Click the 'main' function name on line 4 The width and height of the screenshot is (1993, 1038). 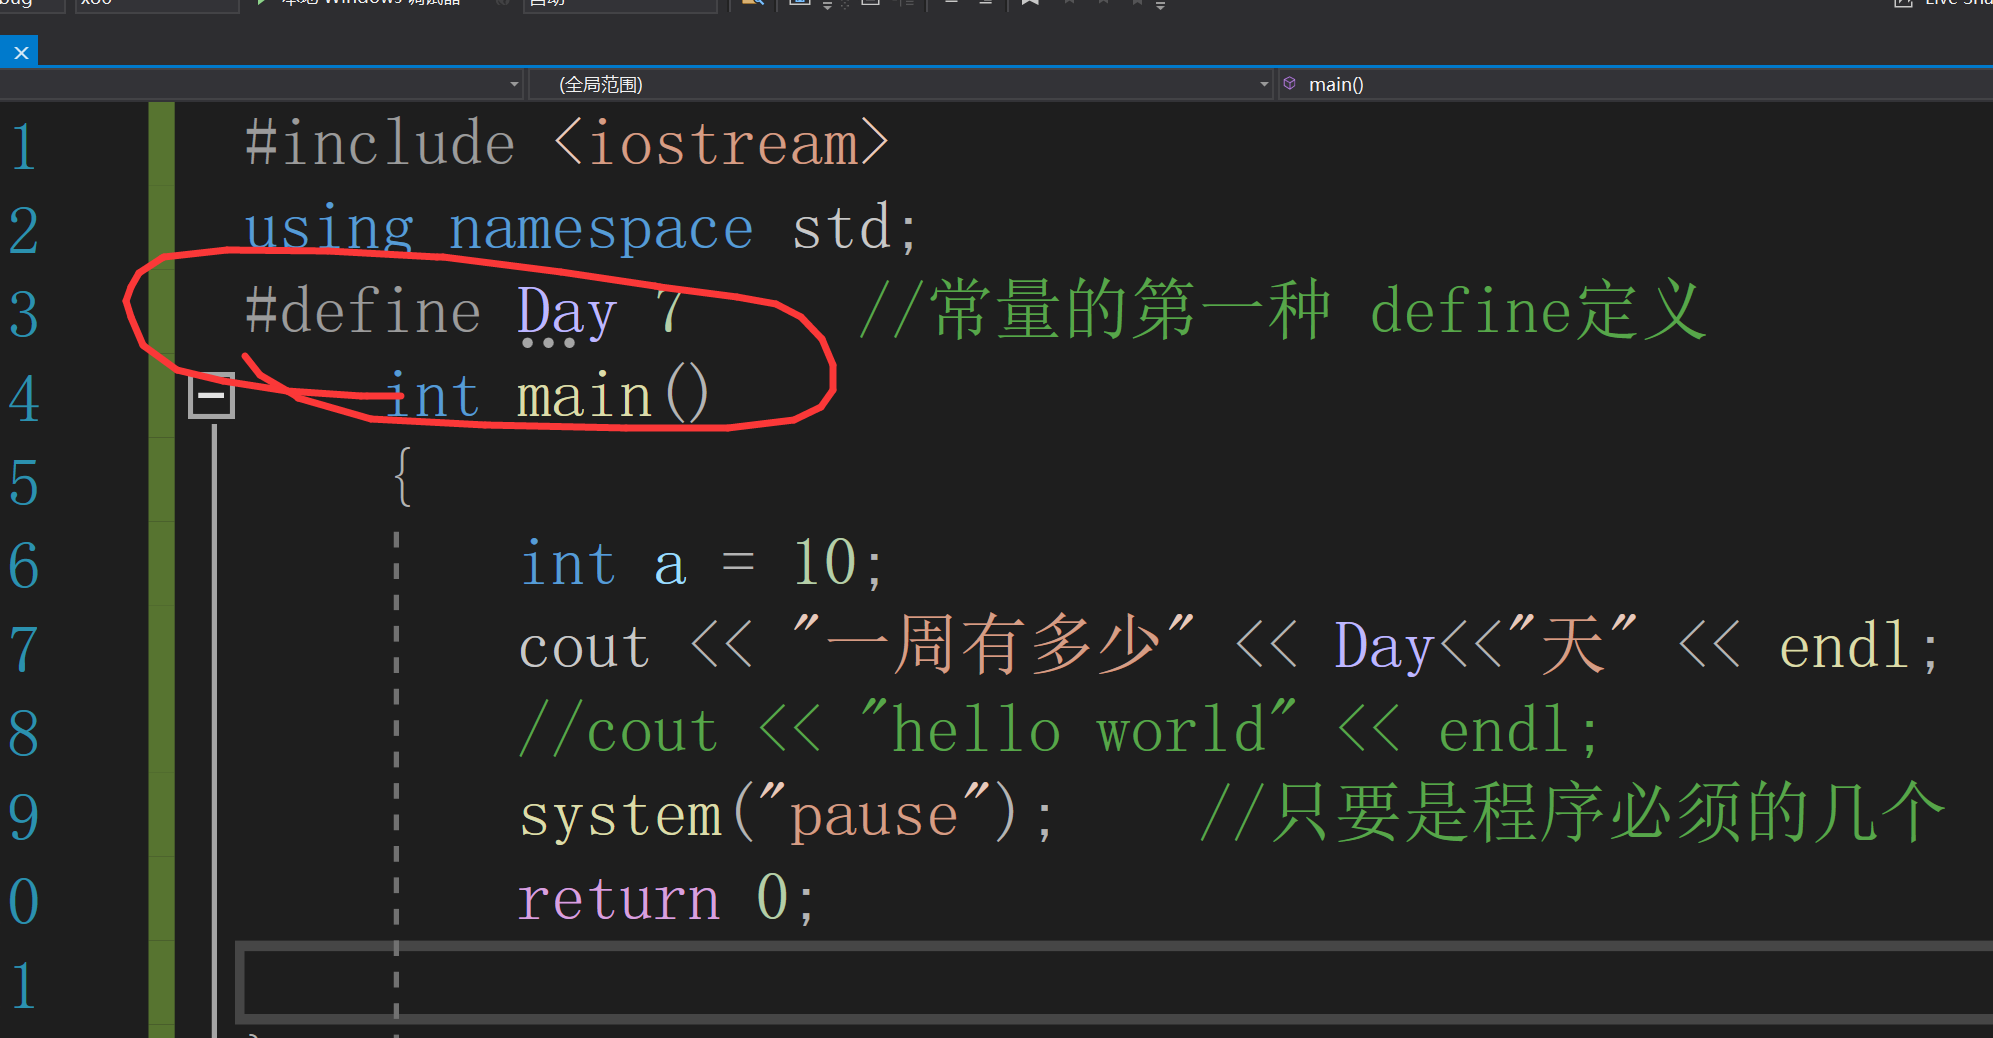pos(585,396)
